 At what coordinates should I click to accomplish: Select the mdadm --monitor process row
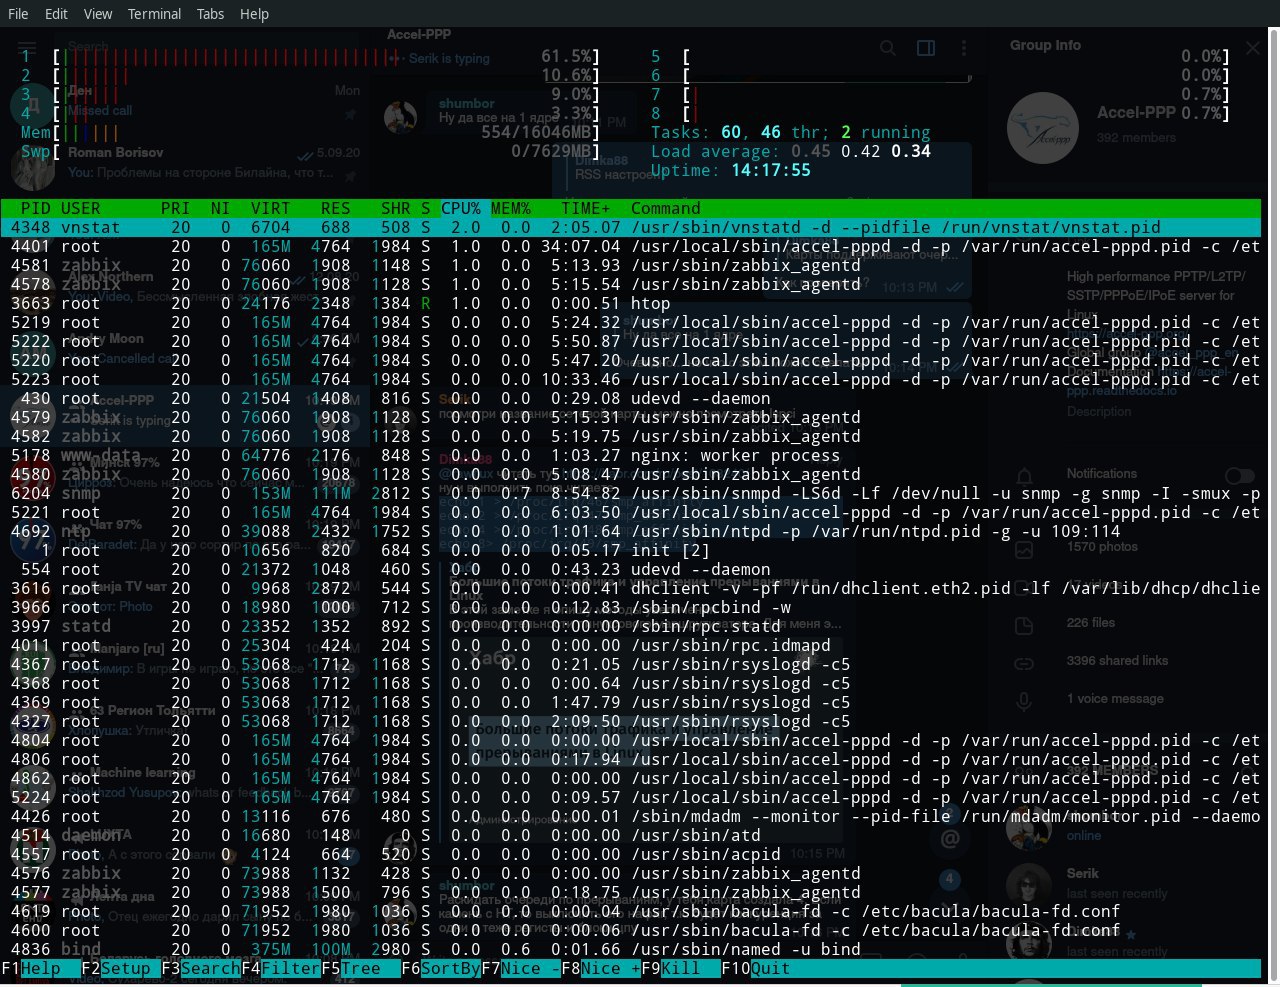tap(630, 816)
